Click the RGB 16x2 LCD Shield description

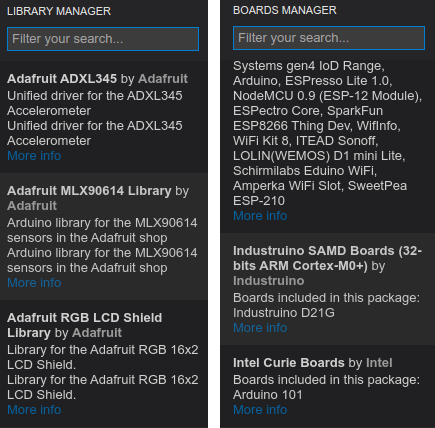click(103, 357)
